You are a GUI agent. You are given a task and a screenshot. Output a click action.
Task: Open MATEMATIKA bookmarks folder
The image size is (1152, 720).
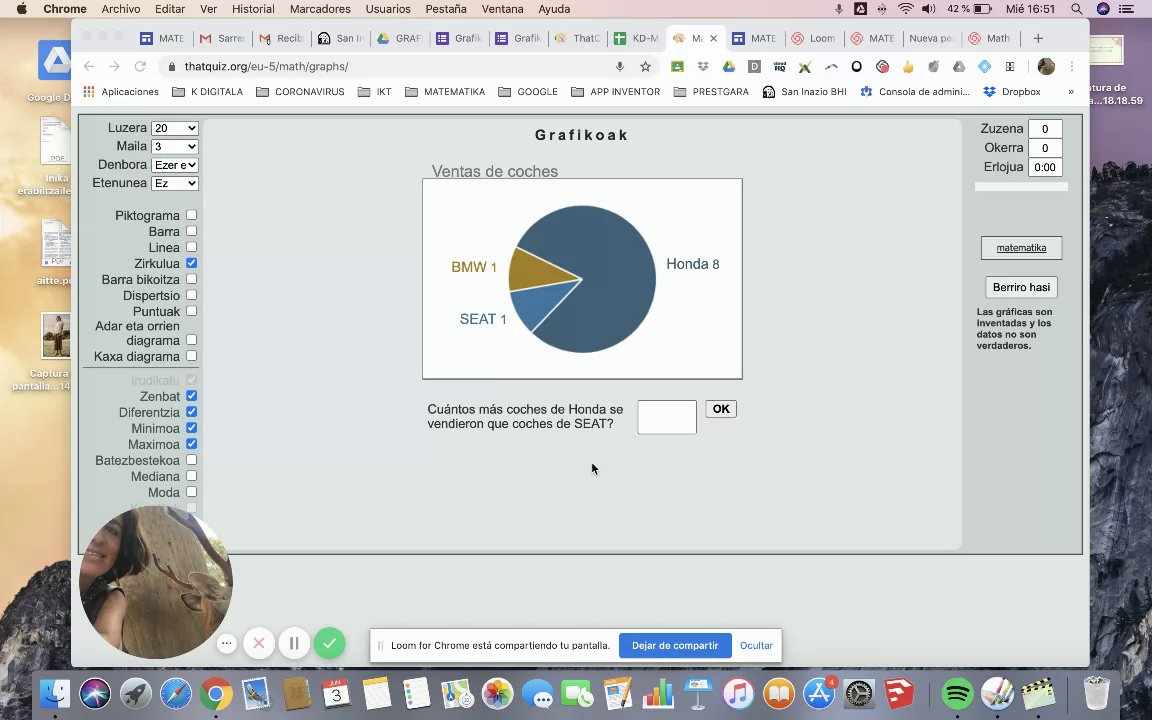[445, 92]
